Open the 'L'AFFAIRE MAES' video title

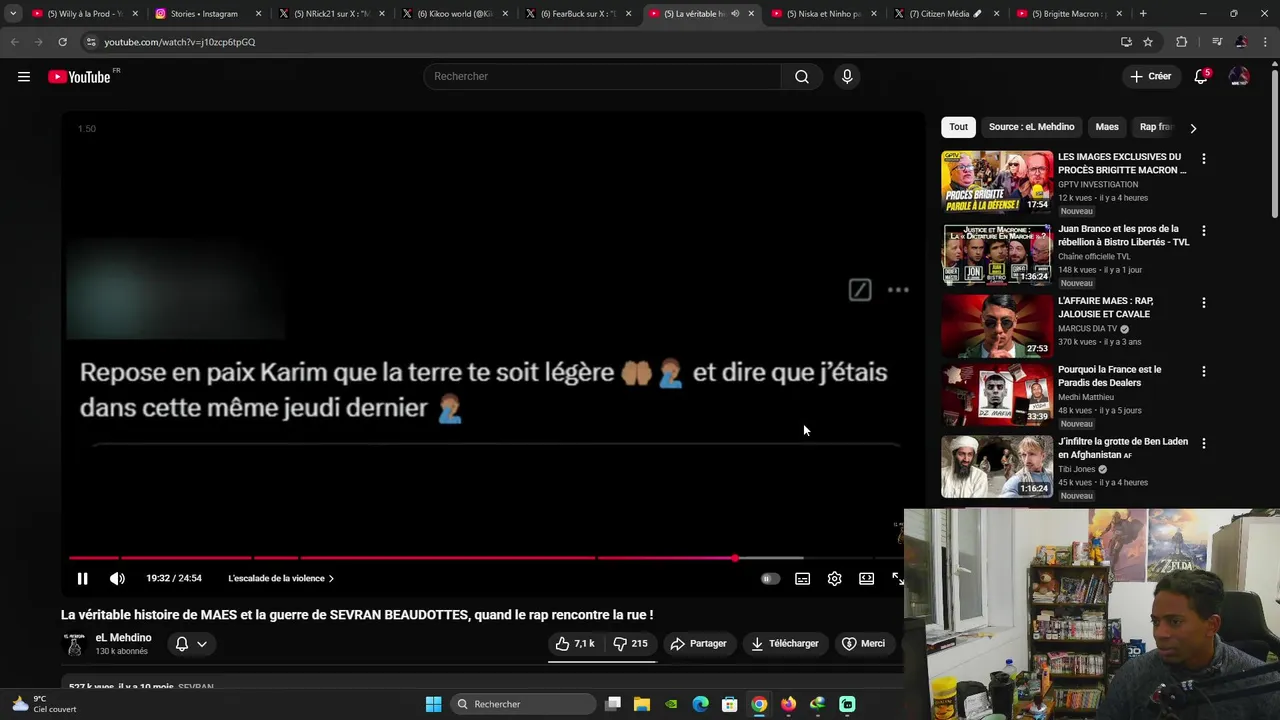[x=1106, y=308]
